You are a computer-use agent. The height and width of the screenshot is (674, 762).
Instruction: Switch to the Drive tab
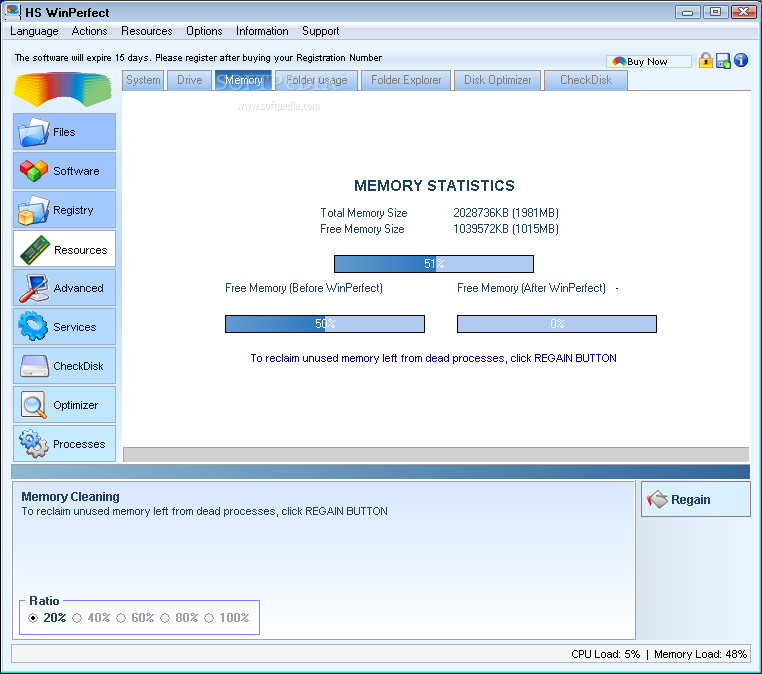[x=190, y=80]
